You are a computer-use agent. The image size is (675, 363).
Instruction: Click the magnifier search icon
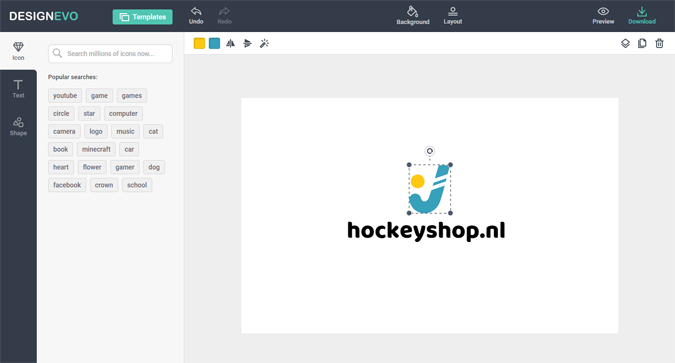pos(57,53)
